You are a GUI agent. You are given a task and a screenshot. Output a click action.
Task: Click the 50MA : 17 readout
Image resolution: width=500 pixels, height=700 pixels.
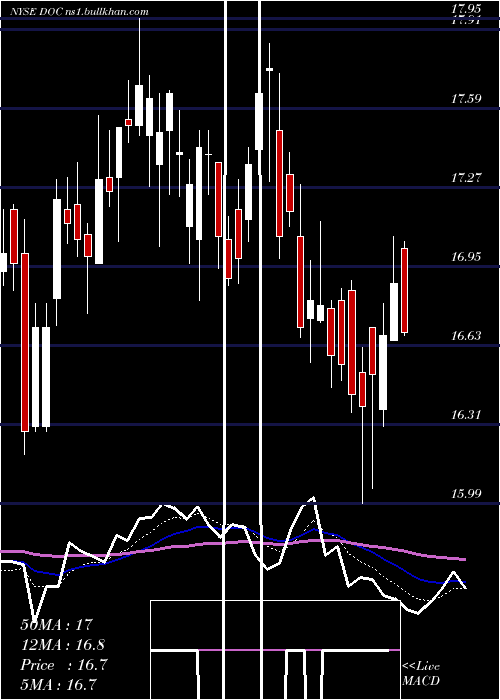[56, 625]
